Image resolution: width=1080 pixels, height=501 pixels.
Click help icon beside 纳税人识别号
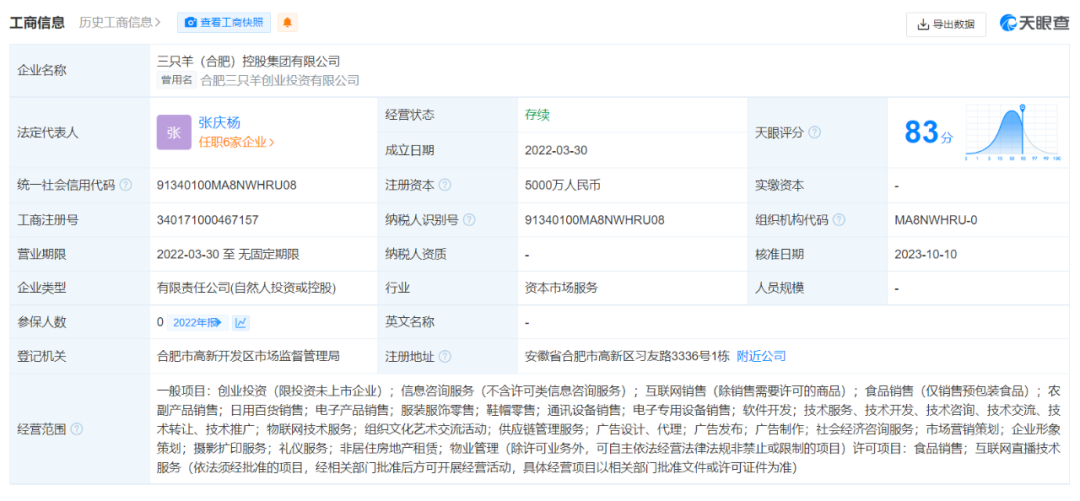[469, 220]
